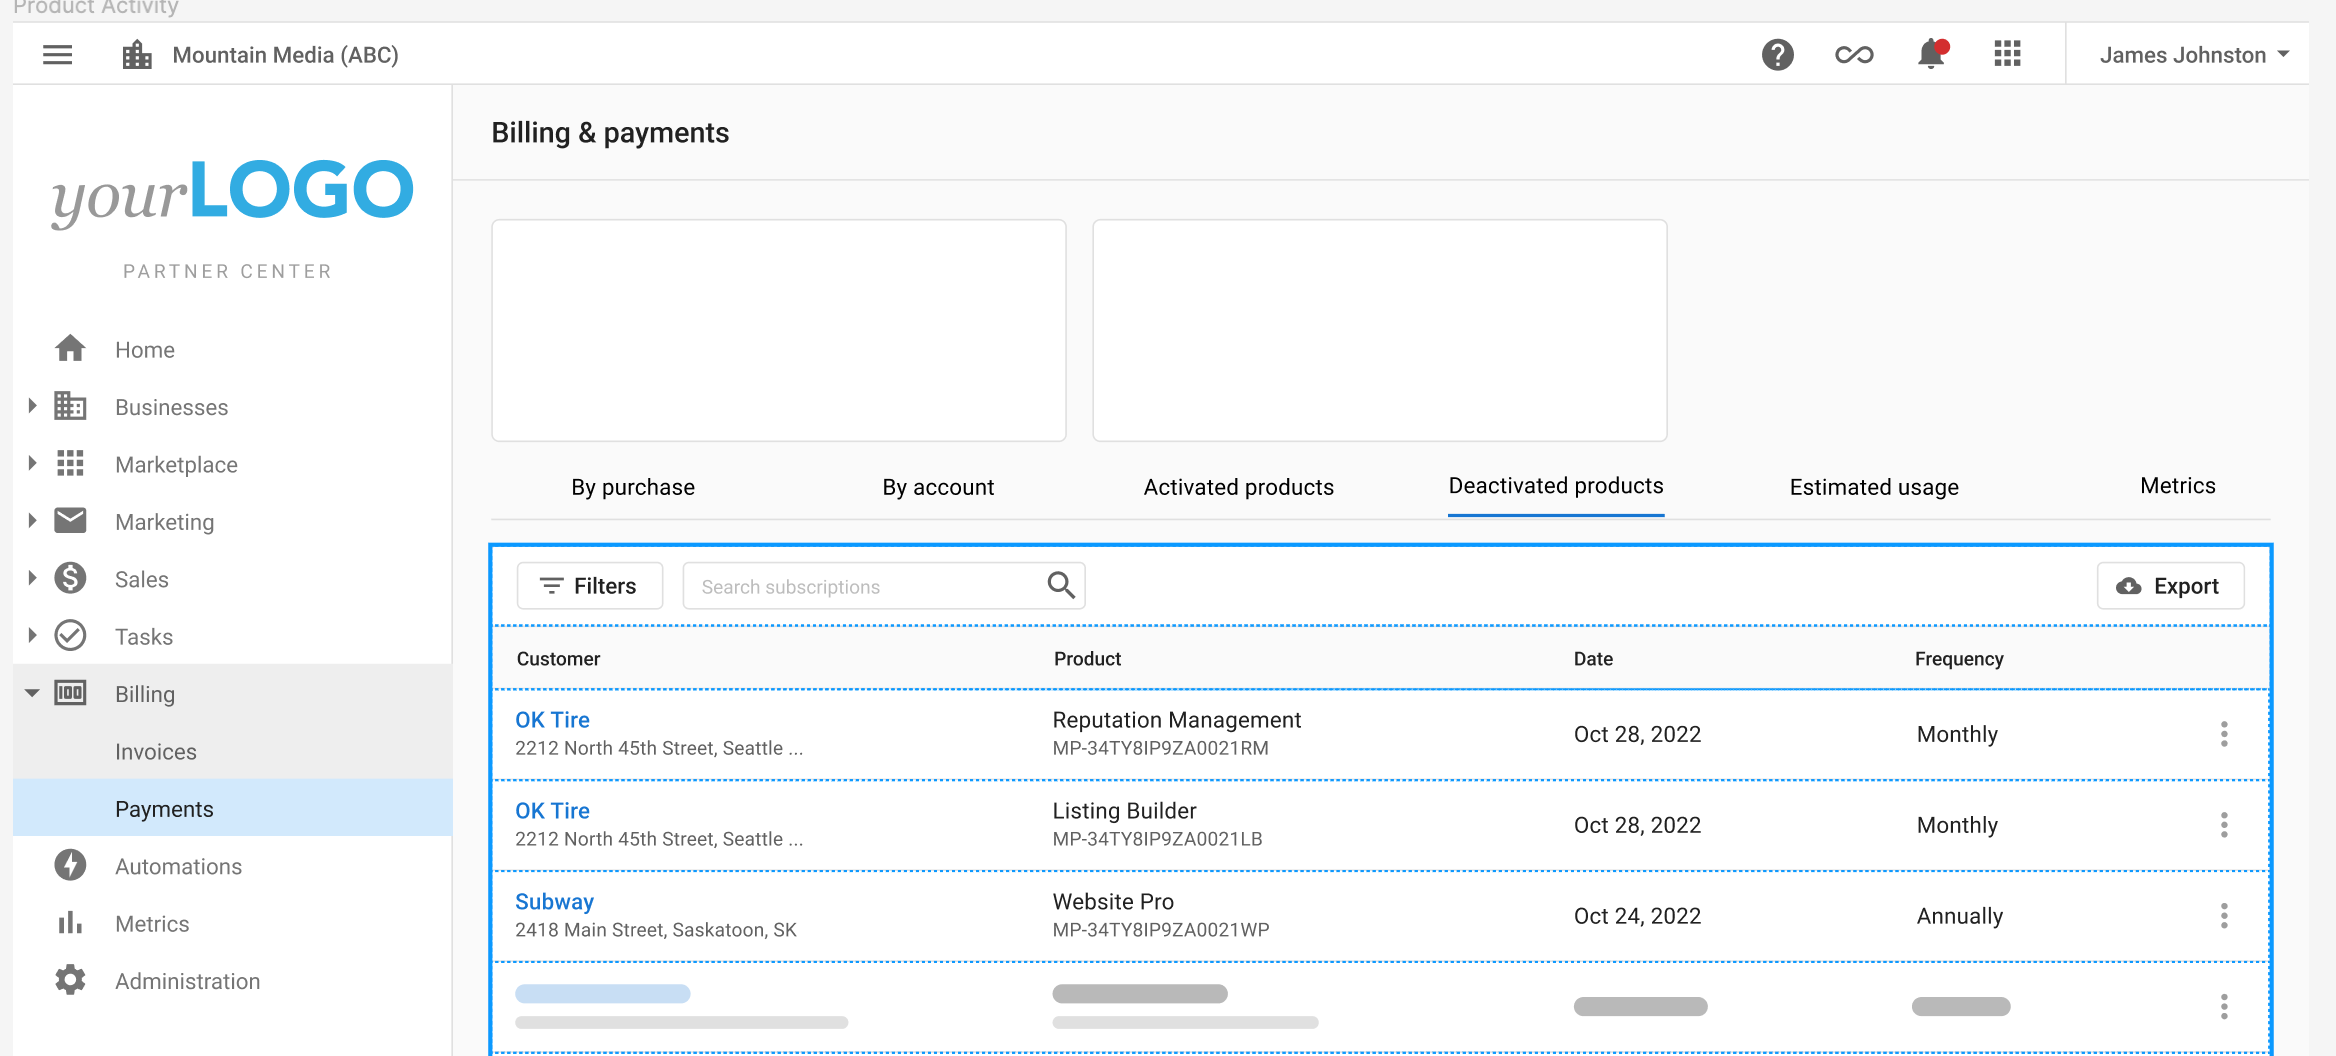Click the Marketing envelope icon

click(x=70, y=521)
